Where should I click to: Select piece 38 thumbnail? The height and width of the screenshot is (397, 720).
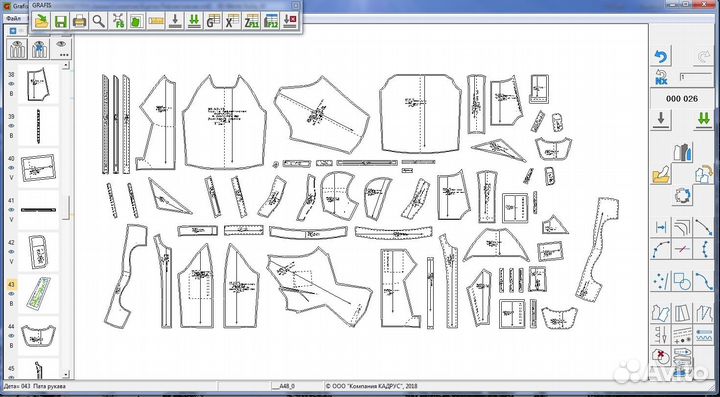(38, 84)
